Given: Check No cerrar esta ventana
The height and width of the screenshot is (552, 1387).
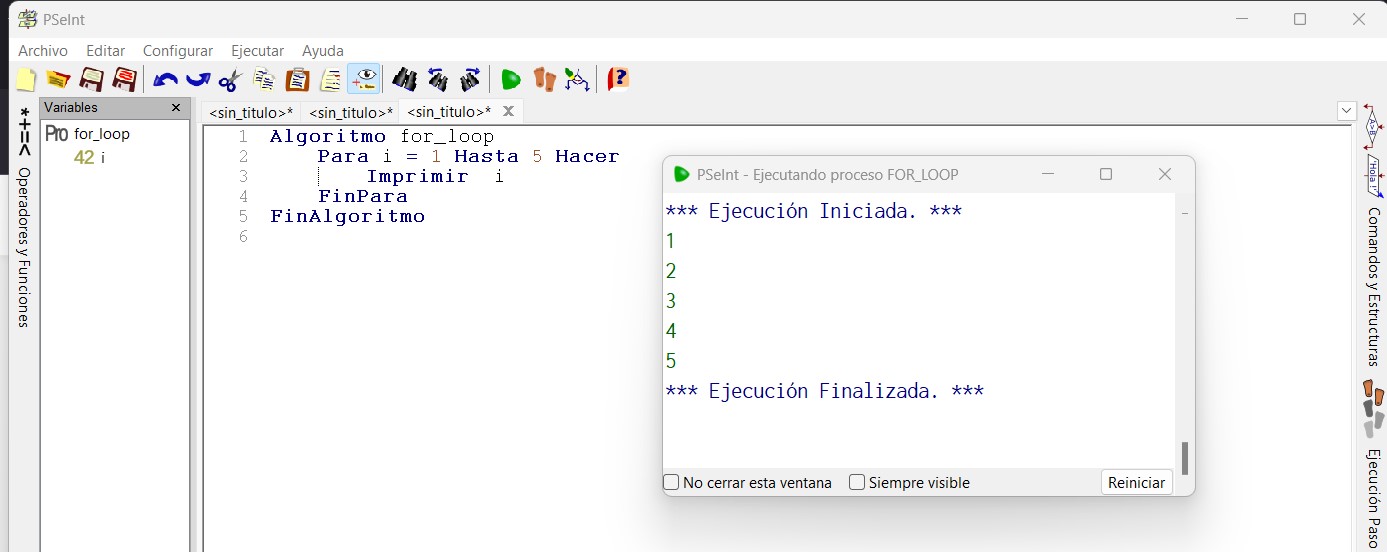Looking at the screenshot, I should pyautogui.click(x=671, y=482).
